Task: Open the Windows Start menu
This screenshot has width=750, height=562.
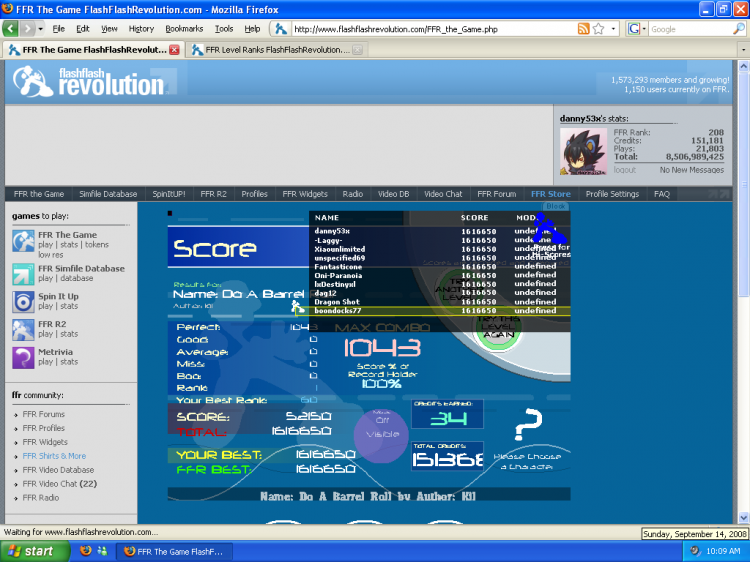Action: coord(33,551)
